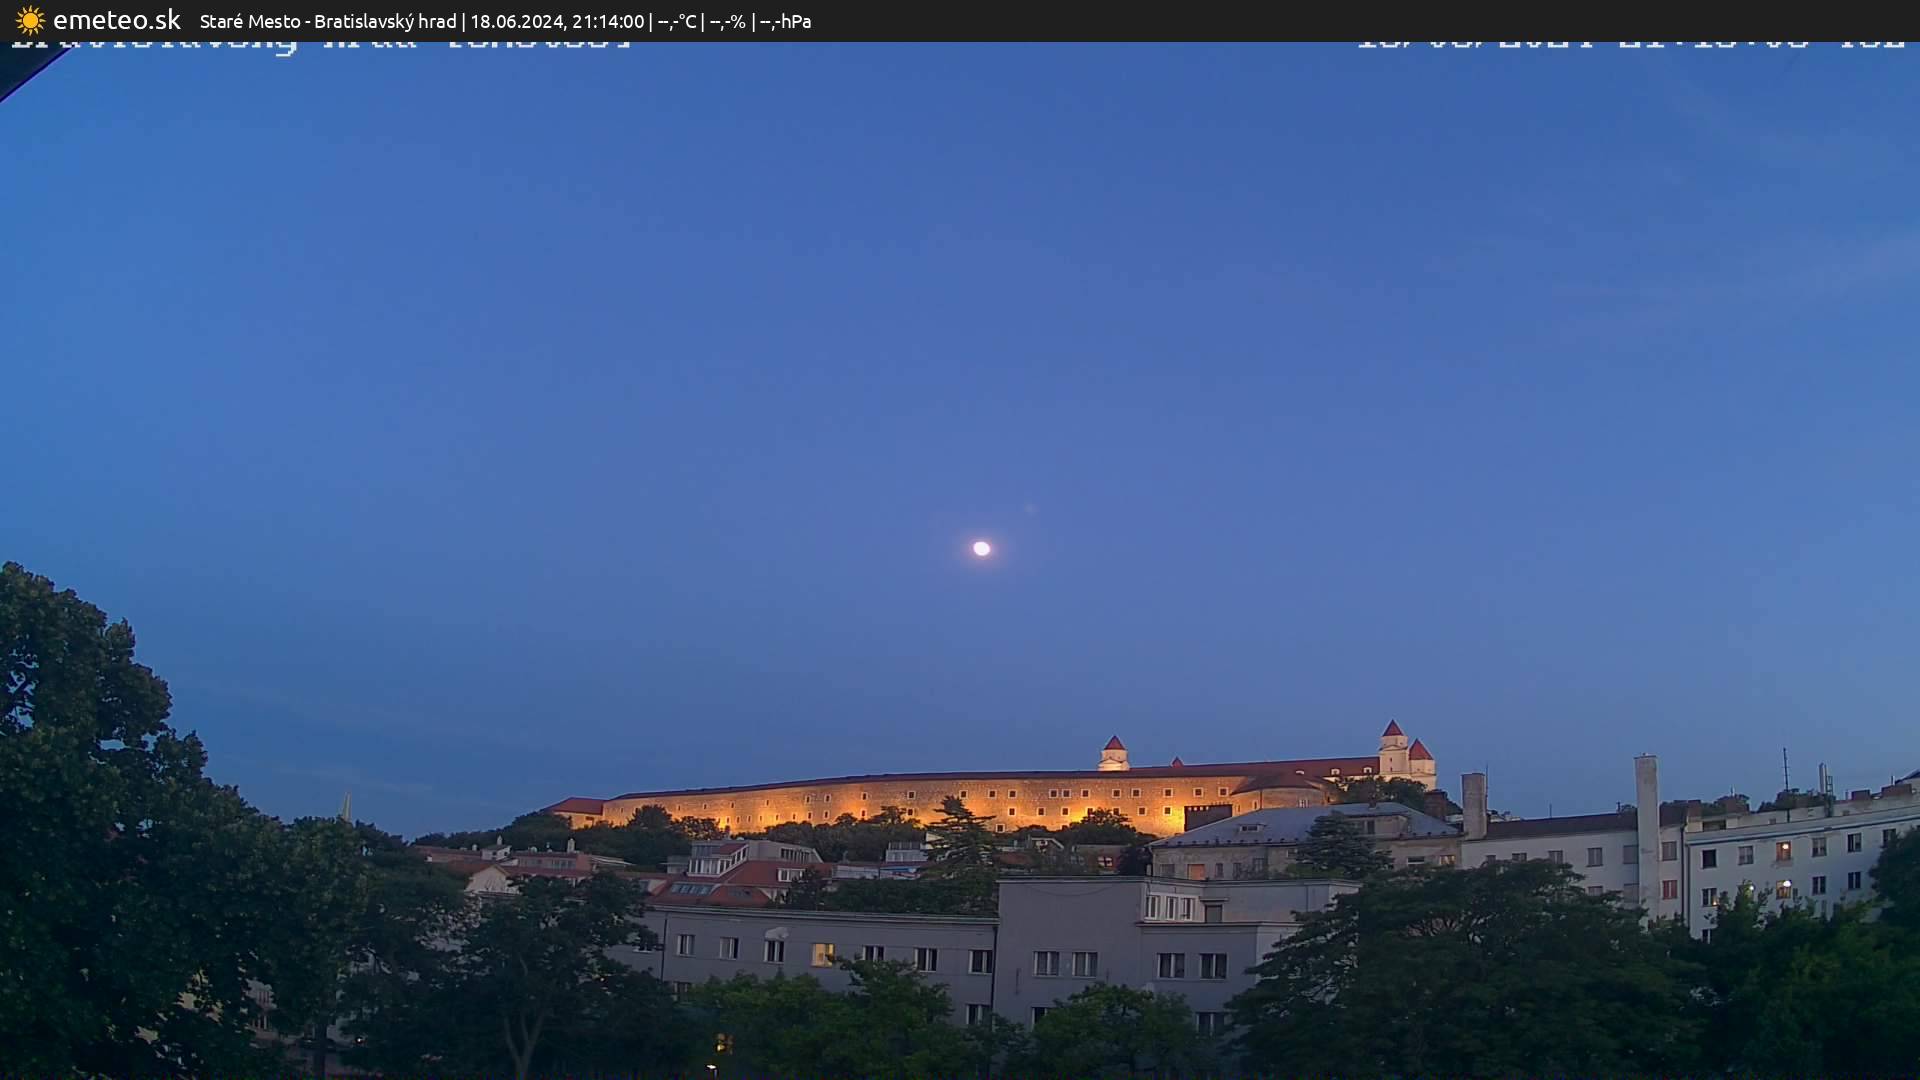1920x1080 pixels.
Task: Click the glowing moon in the night sky
Action: 982,548
